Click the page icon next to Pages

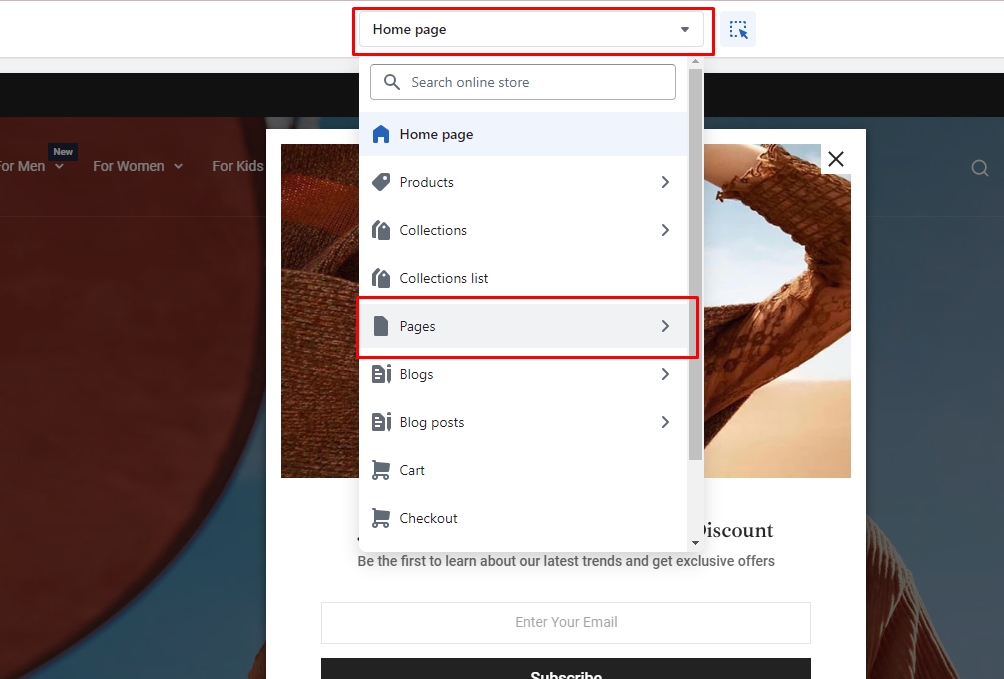[x=381, y=326]
